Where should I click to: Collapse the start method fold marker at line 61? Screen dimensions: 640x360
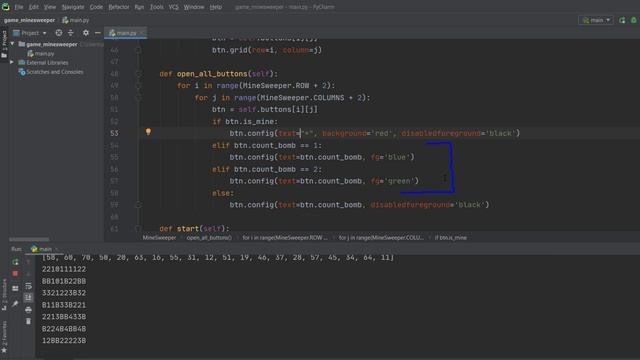(138, 229)
